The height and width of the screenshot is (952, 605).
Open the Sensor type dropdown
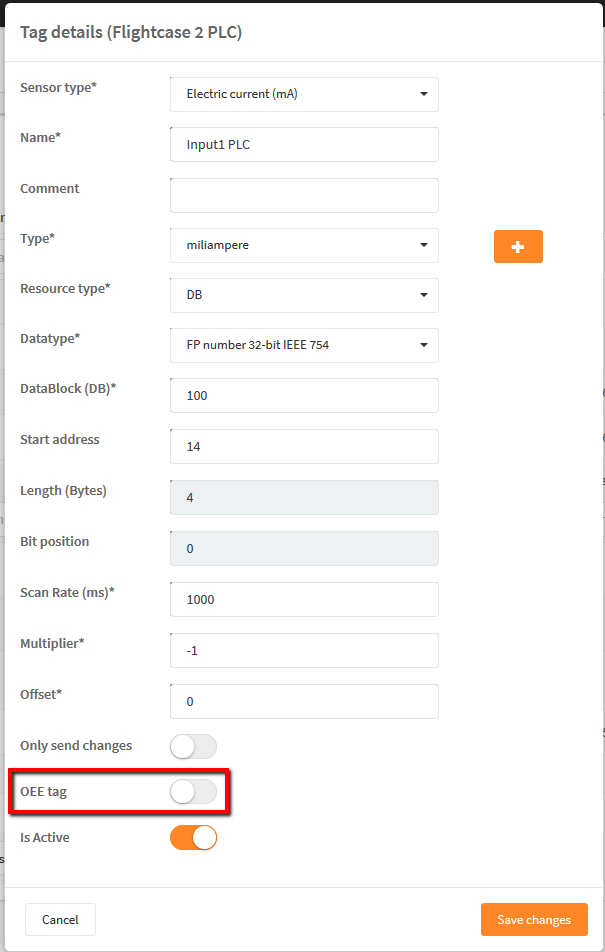[304, 94]
